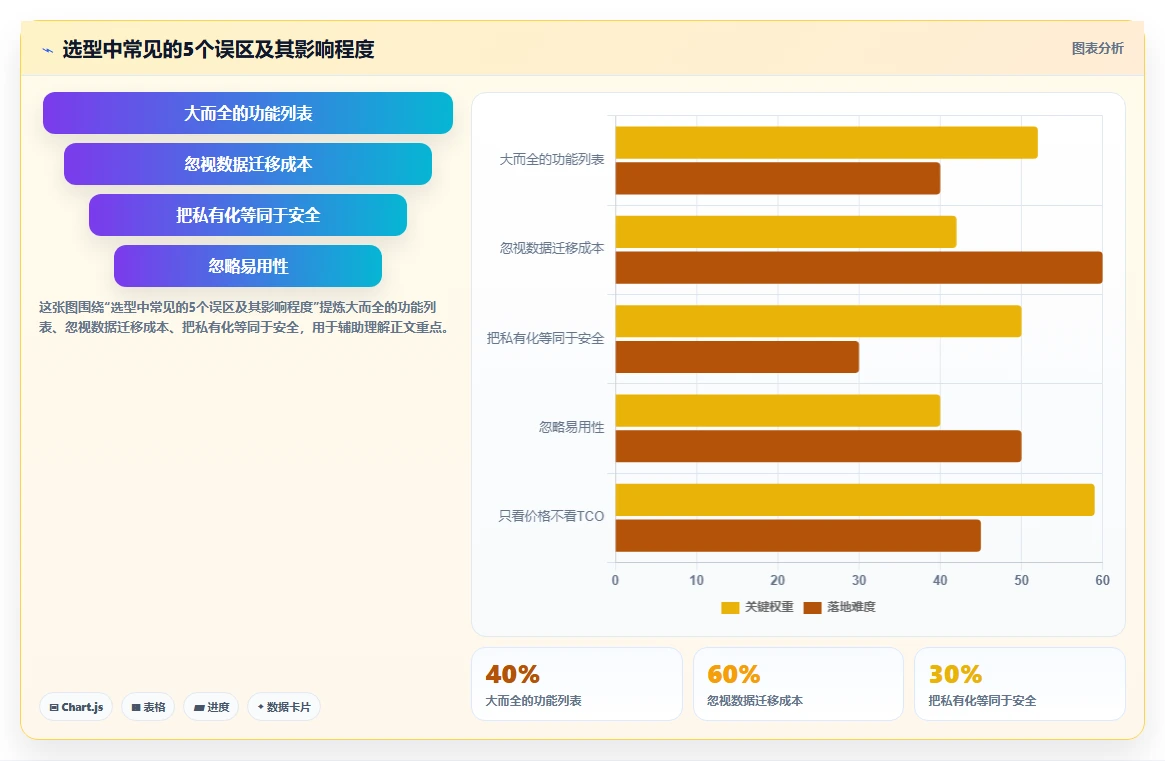Click the 只看价格不看TCO axis label

(x=551, y=516)
